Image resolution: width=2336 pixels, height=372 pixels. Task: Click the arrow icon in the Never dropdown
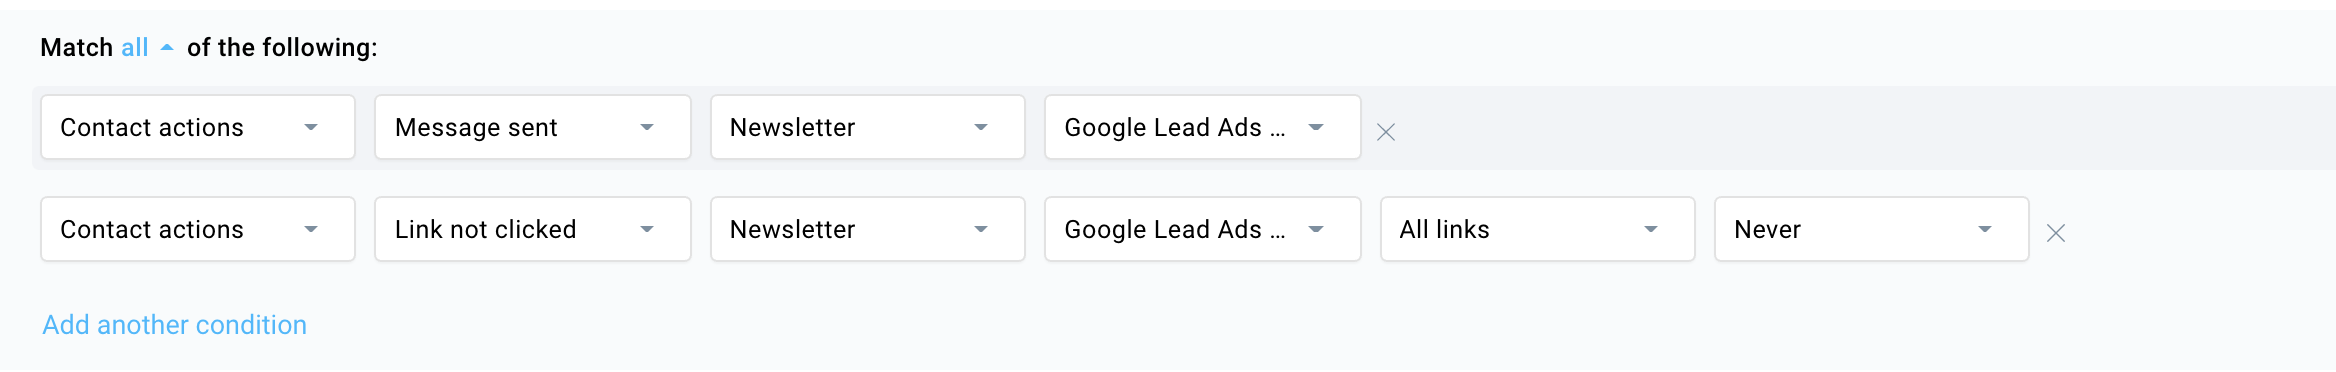tap(1985, 229)
